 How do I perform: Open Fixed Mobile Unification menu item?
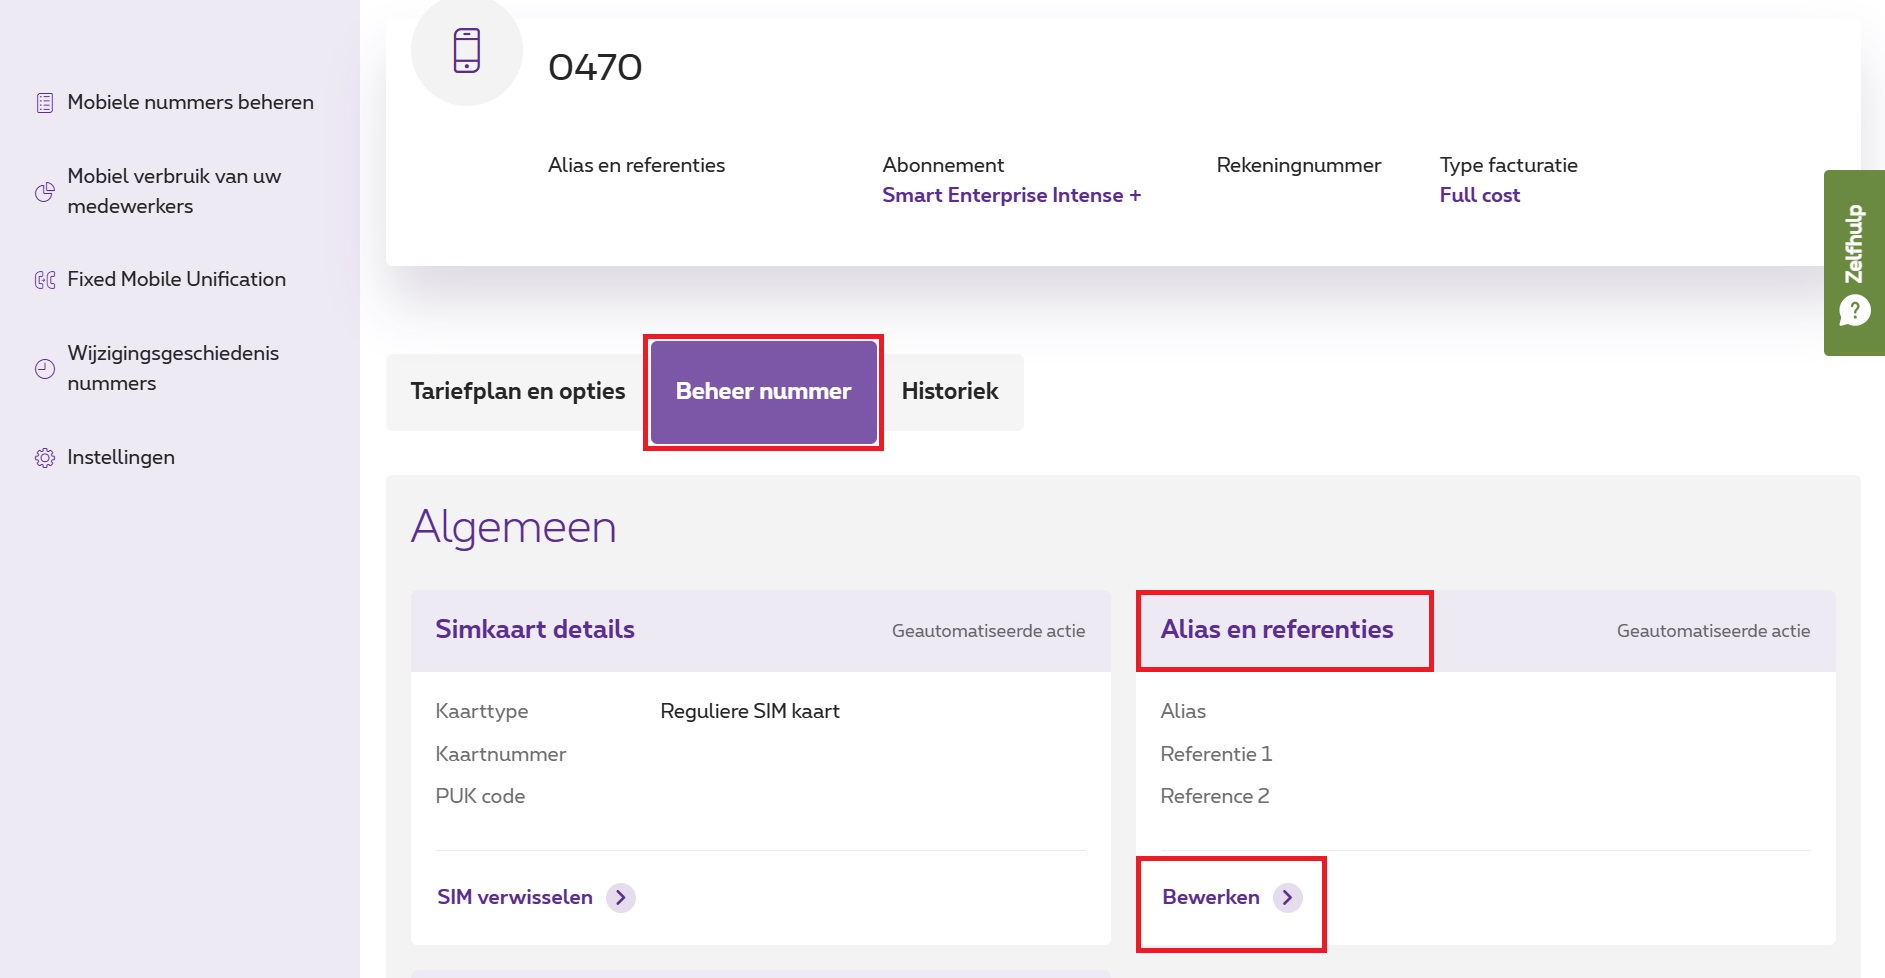(176, 279)
